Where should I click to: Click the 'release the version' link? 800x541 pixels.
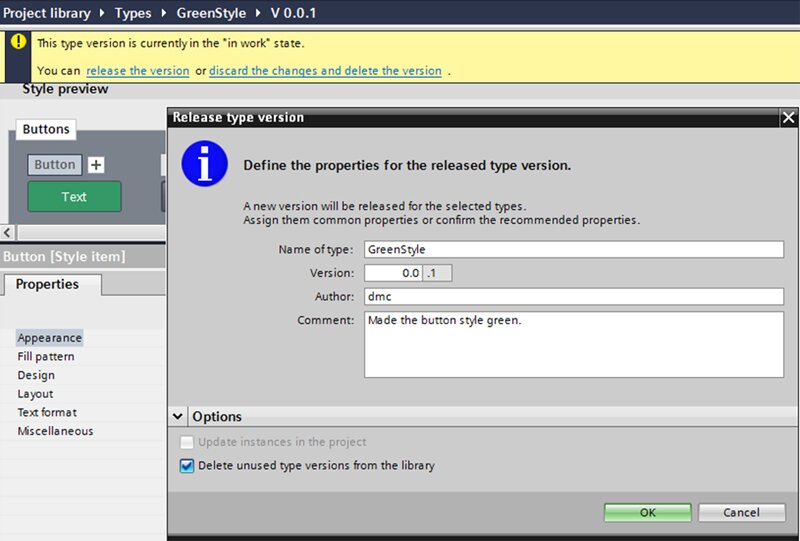[138, 70]
